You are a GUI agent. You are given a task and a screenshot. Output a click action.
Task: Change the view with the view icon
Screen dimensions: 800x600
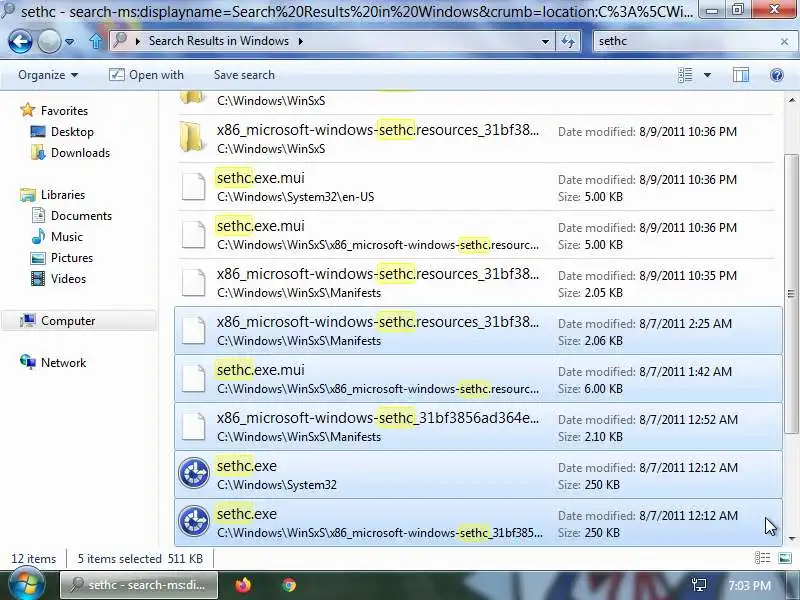tap(685, 75)
